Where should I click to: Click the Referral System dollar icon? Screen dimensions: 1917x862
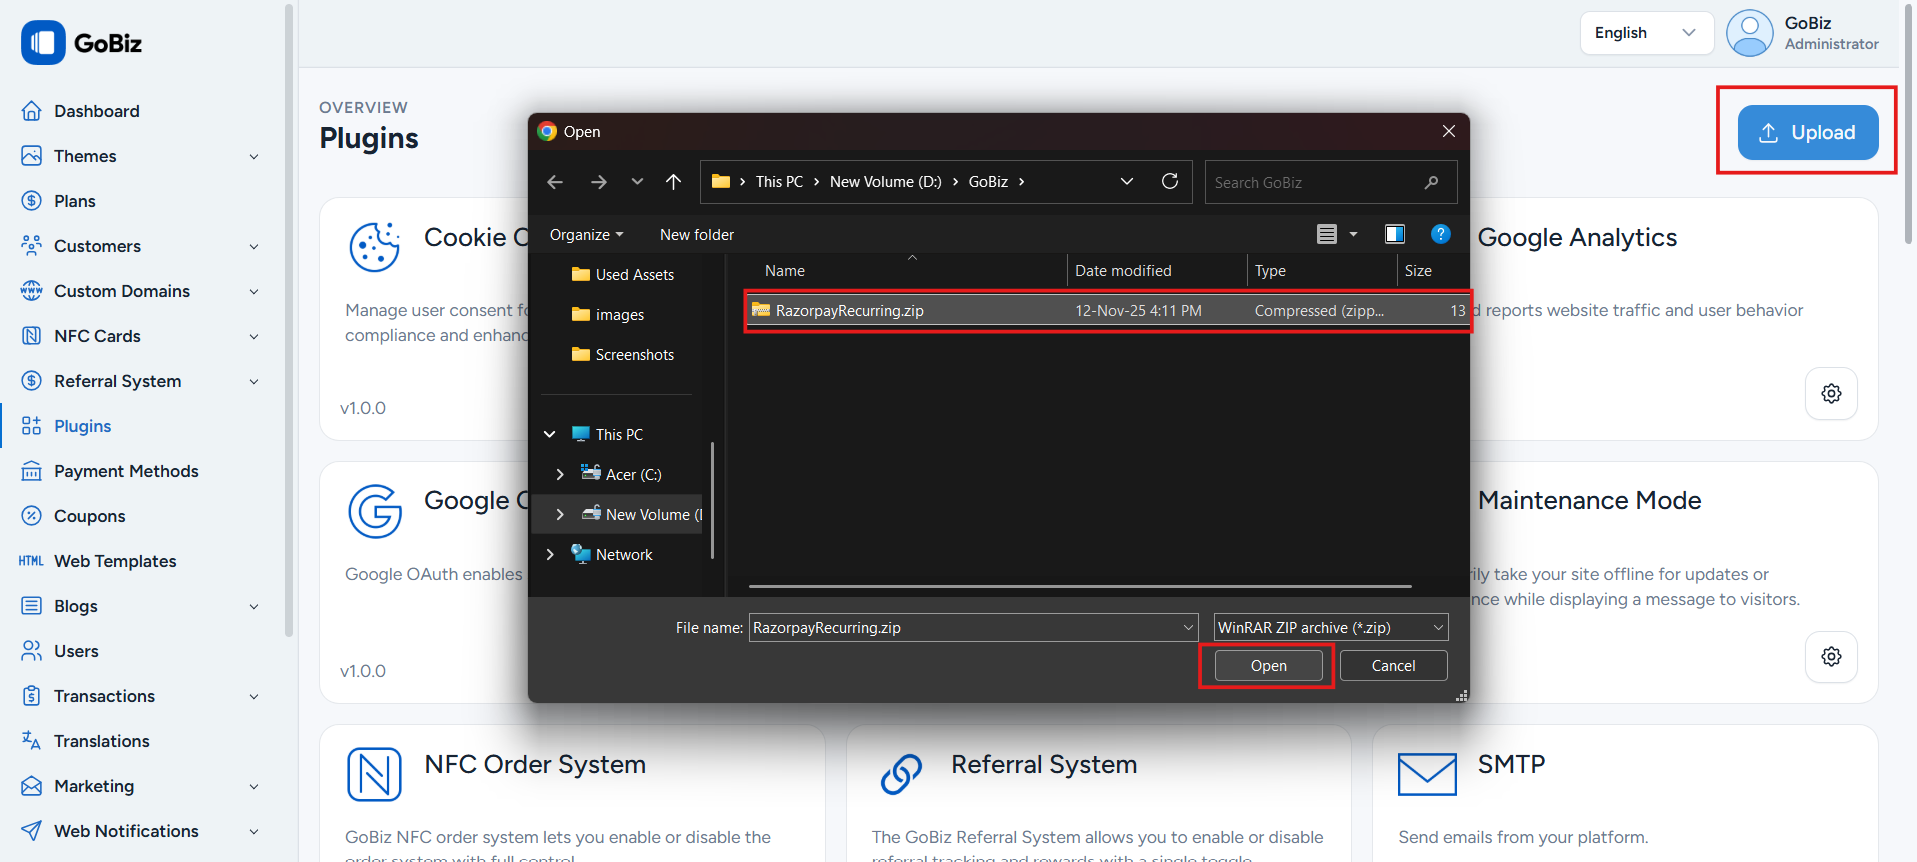click(32, 381)
